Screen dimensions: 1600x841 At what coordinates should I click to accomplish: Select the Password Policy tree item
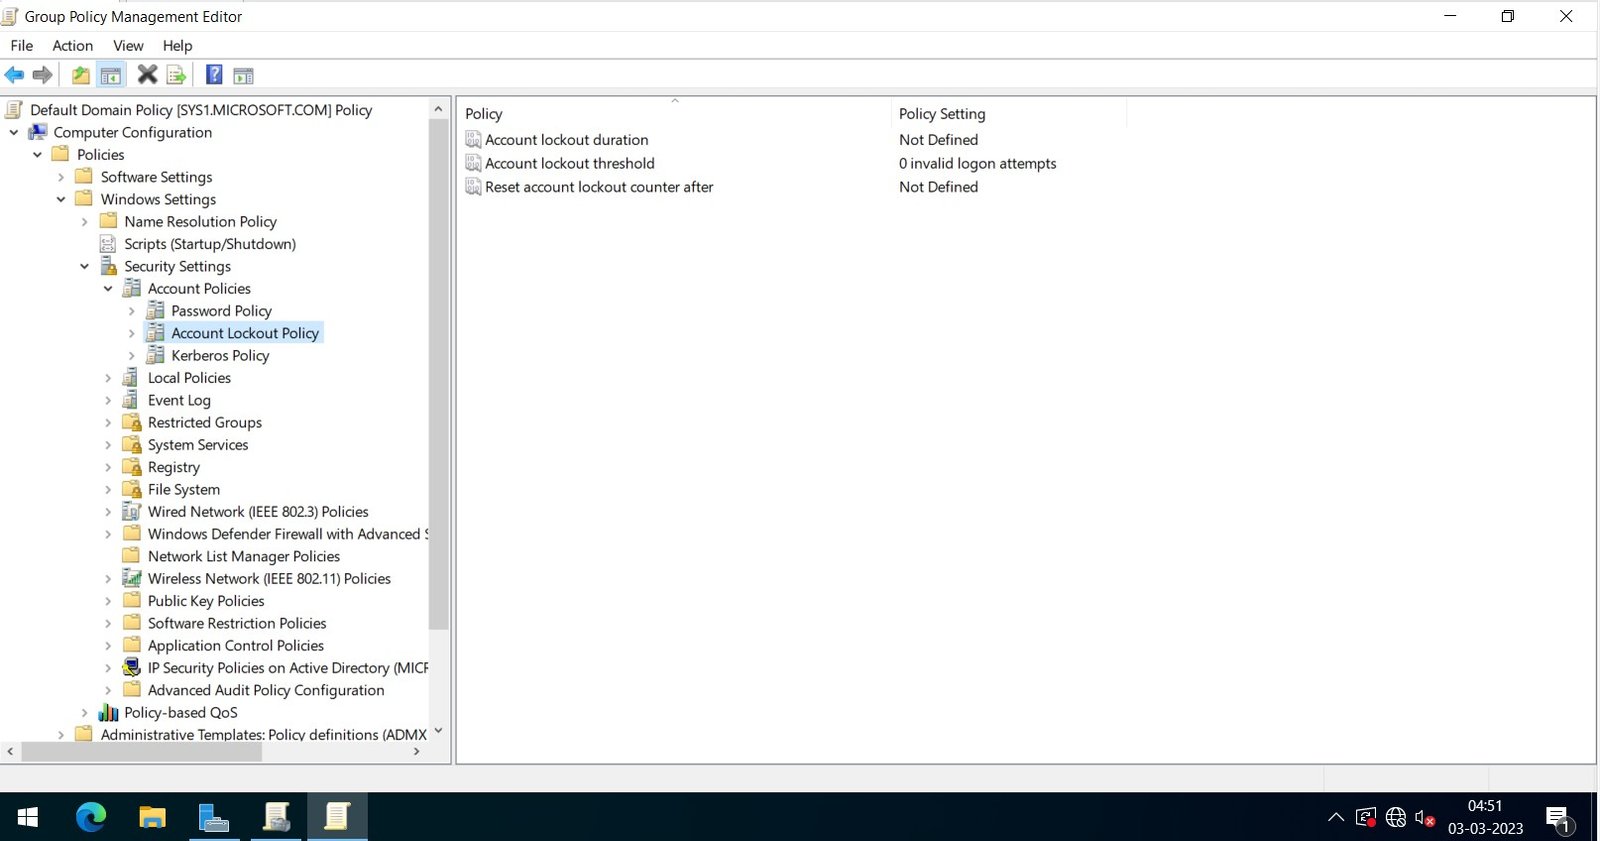[x=221, y=311]
